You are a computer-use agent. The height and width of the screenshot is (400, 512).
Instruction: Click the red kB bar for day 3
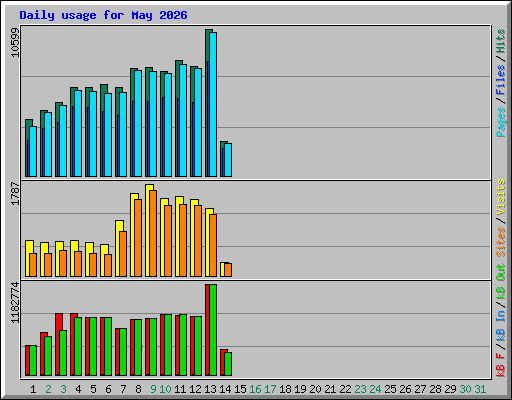[x=58, y=345]
